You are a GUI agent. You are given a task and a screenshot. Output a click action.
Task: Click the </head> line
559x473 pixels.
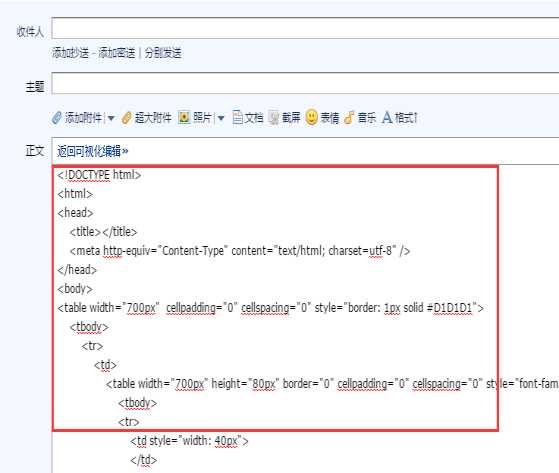(x=77, y=270)
